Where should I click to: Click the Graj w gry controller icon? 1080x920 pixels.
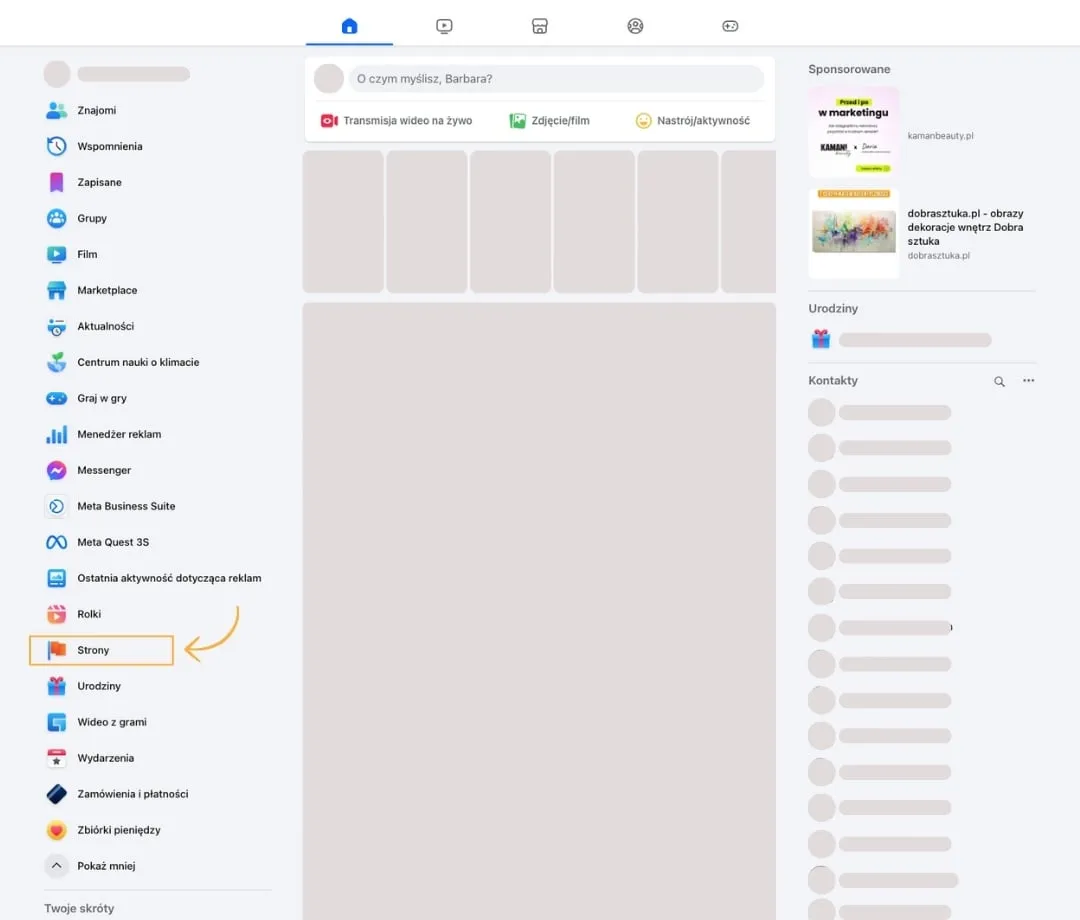point(56,398)
